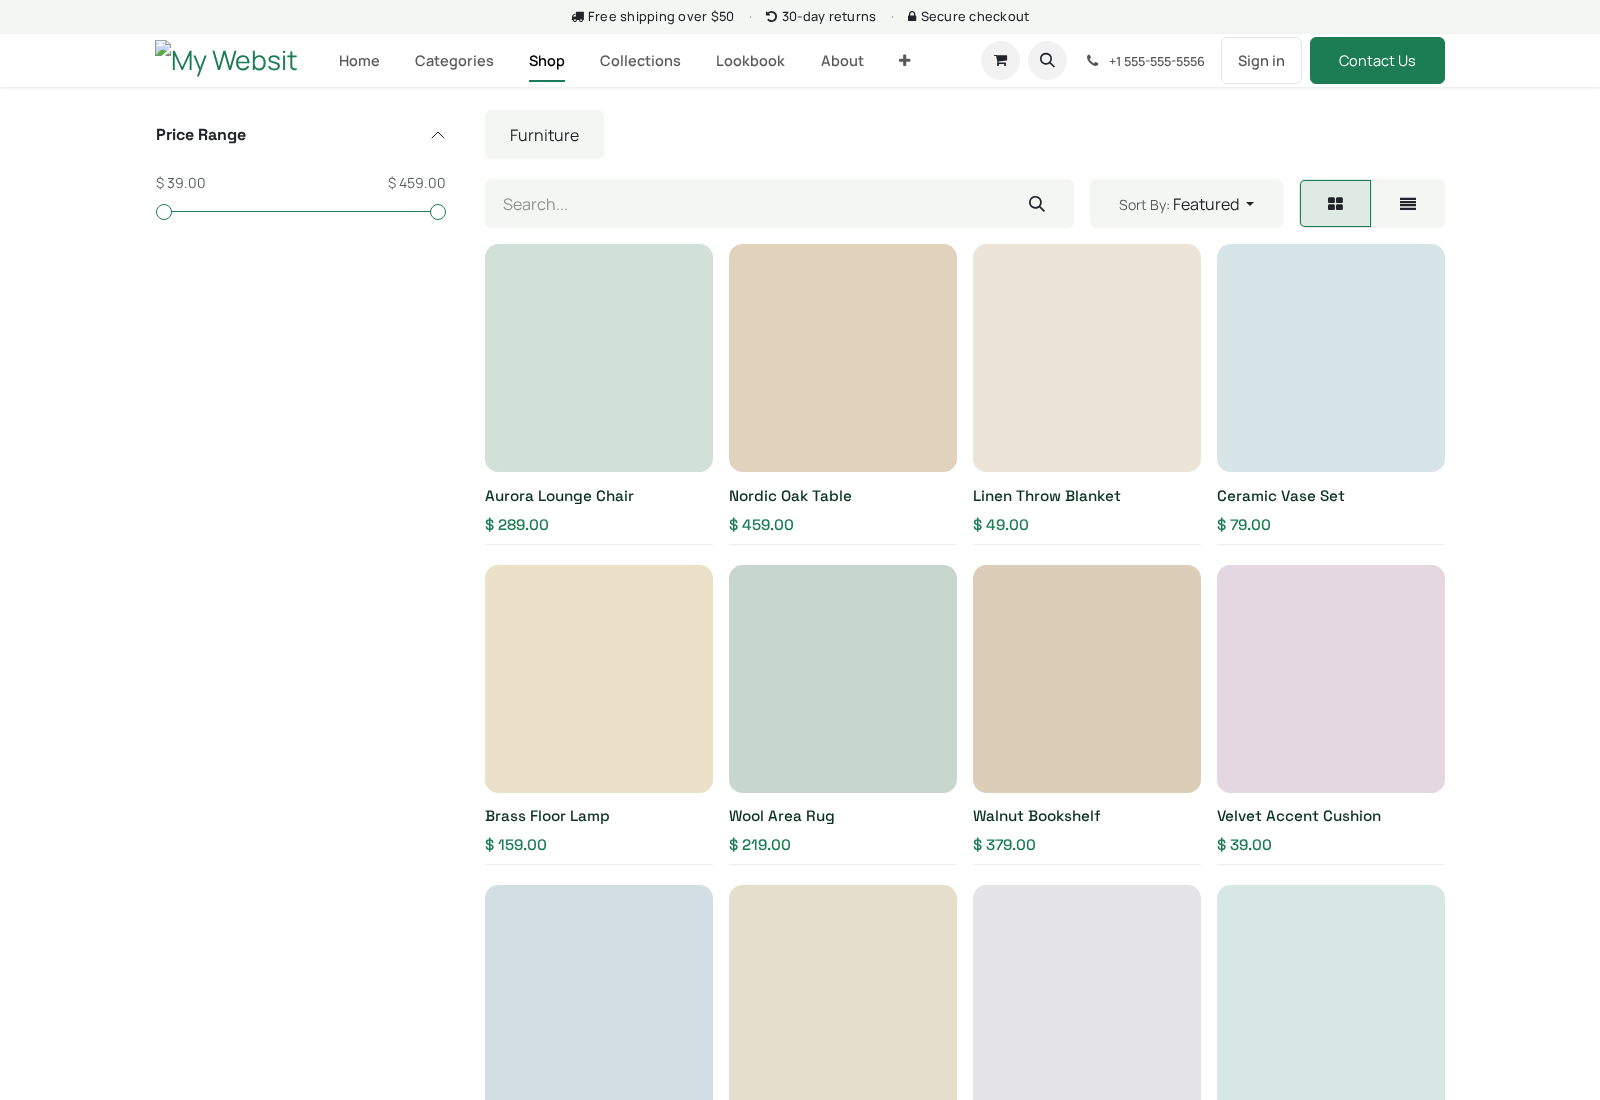
Task: Collapse the Price Range section
Action: (438, 135)
